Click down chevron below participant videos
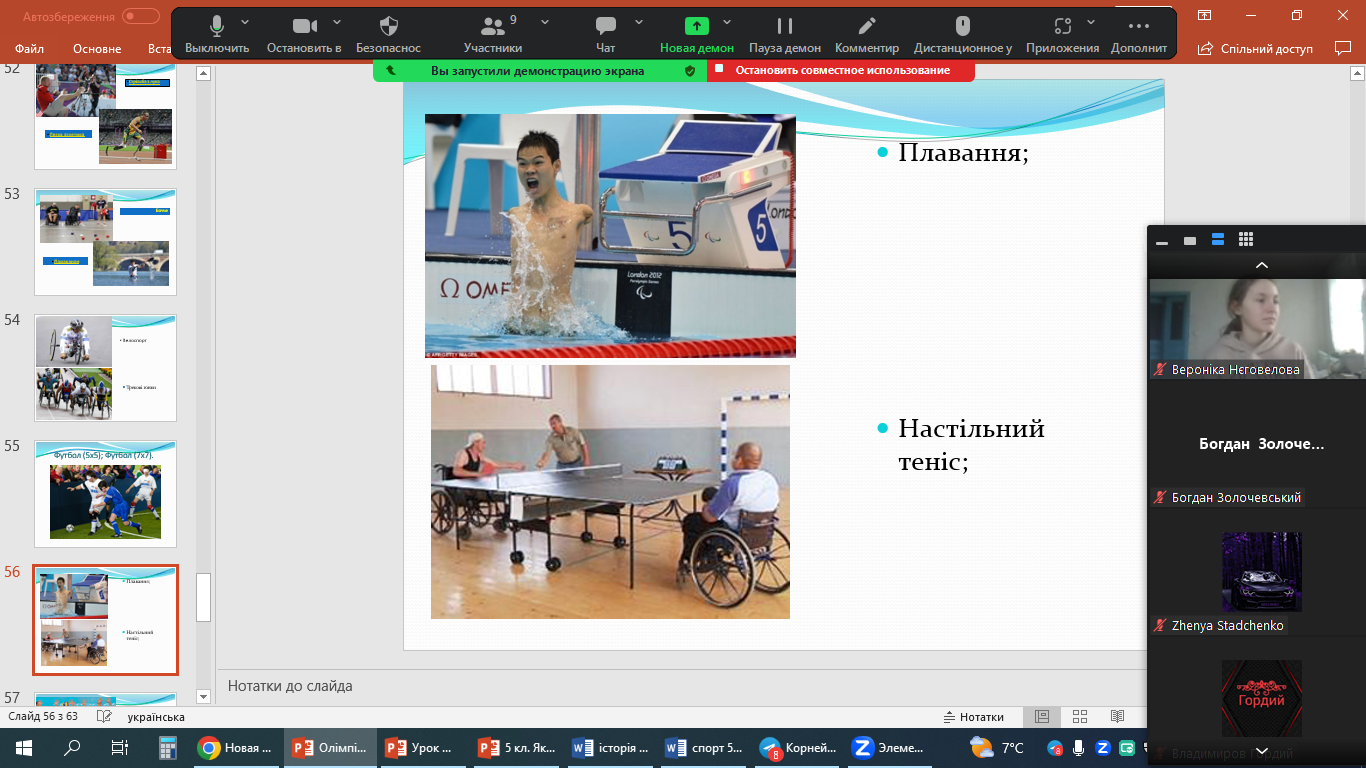The image size is (1366, 768). pyautogui.click(x=1262, y=750)
